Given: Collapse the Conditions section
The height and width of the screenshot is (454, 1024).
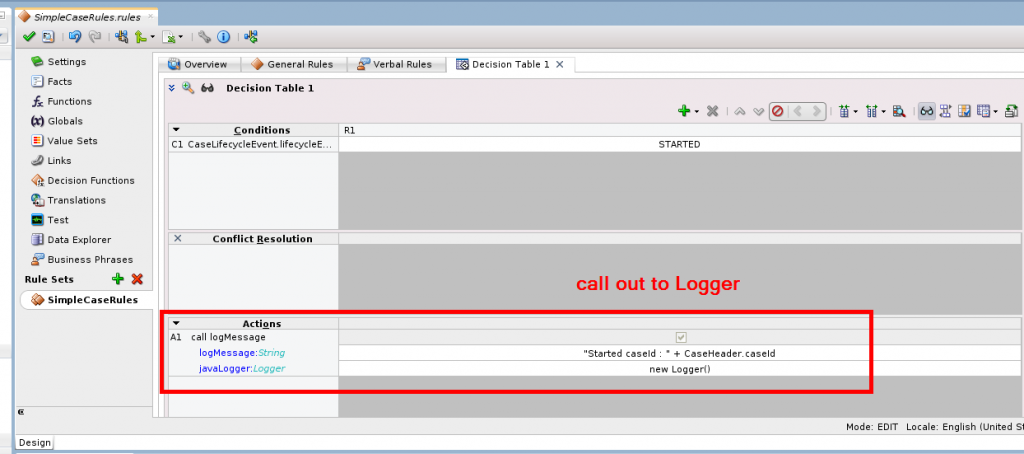Looking at the screenshot, I should 176,130.
